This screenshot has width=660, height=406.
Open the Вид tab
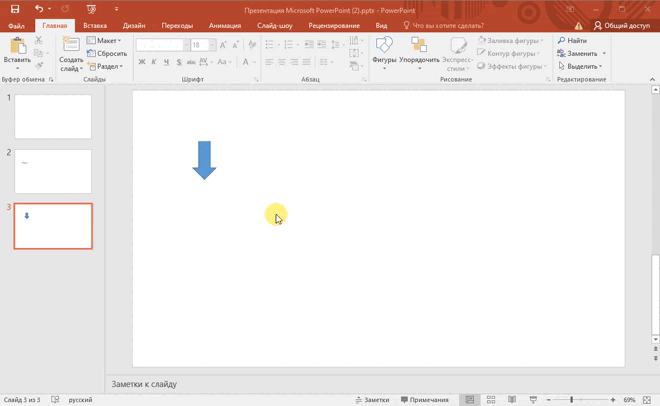coord(381,26)
